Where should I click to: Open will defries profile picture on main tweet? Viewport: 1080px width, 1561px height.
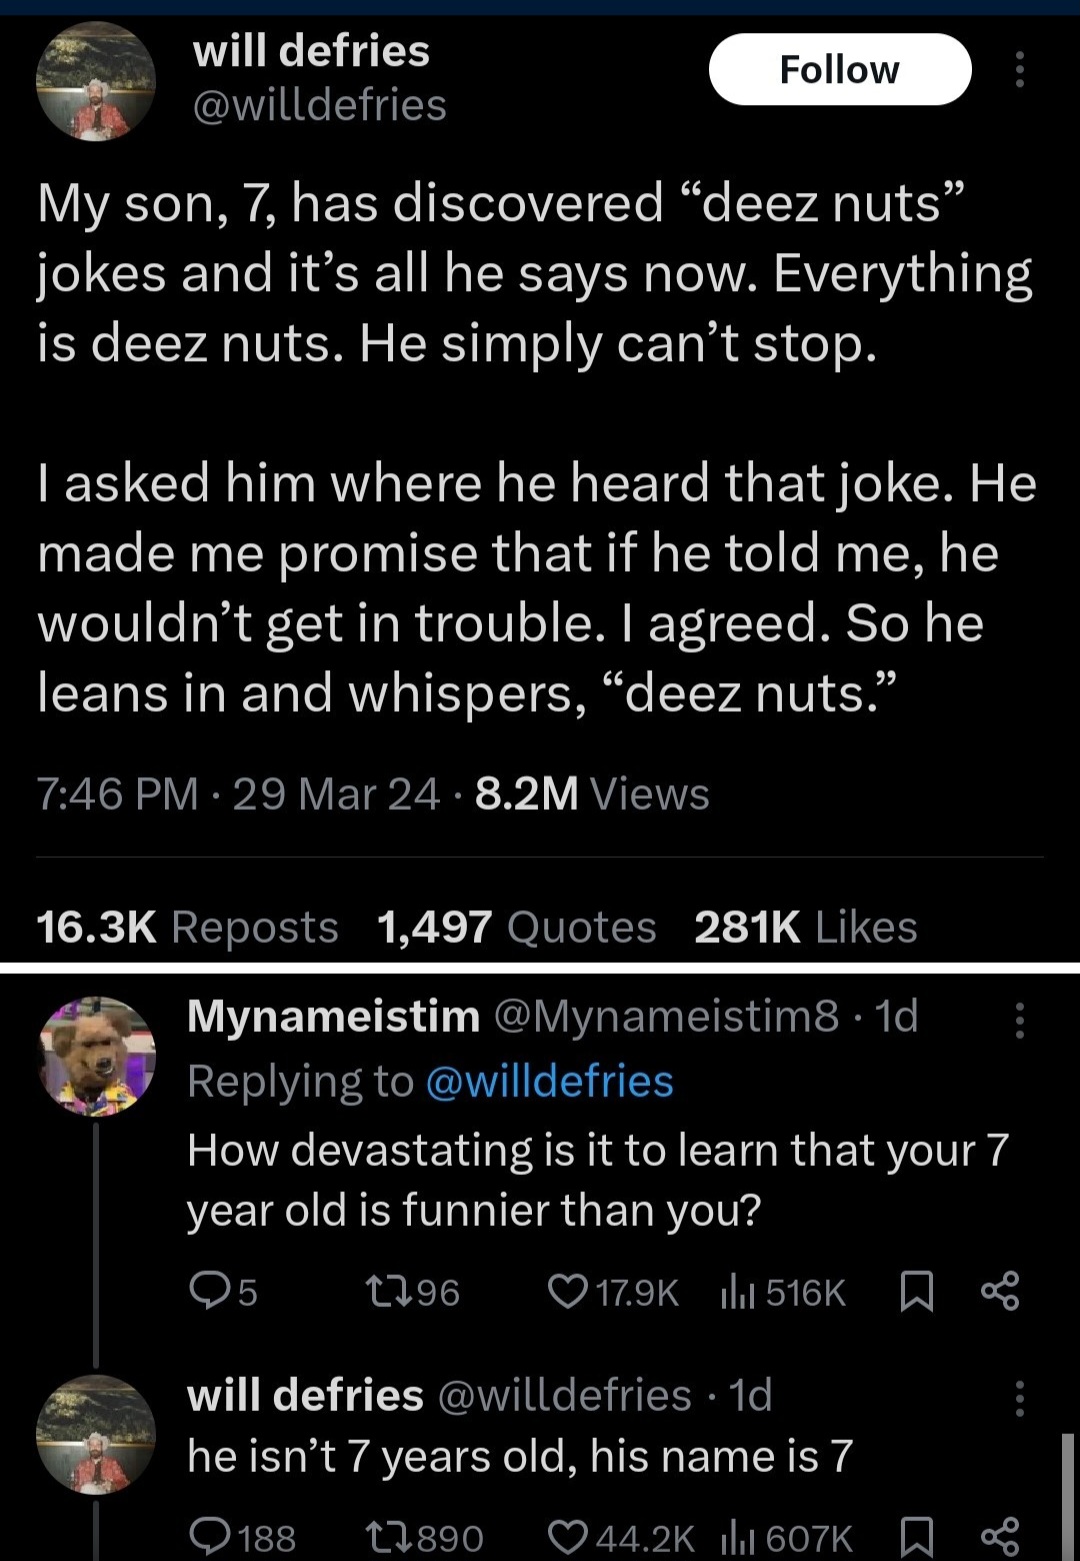click(96, 80)
